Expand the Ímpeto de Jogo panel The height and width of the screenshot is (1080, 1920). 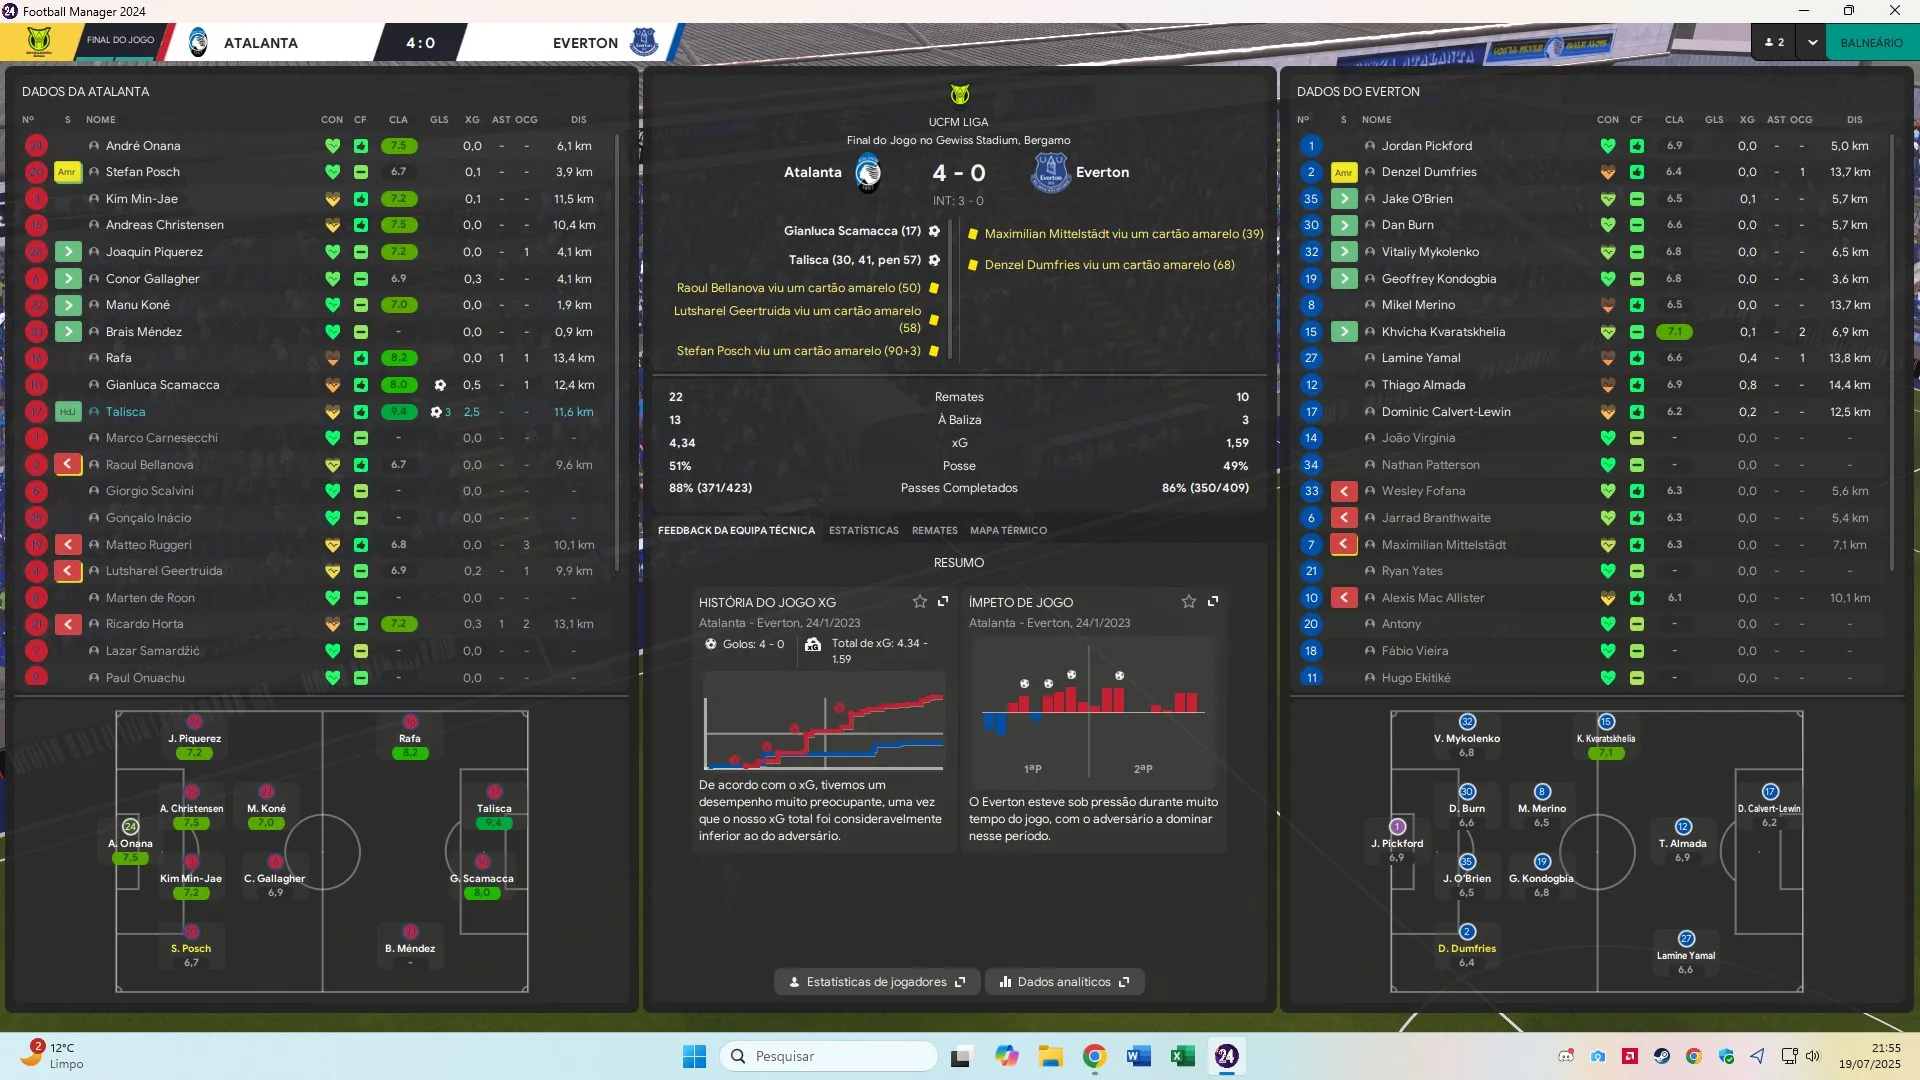[x=1213, y=602]
